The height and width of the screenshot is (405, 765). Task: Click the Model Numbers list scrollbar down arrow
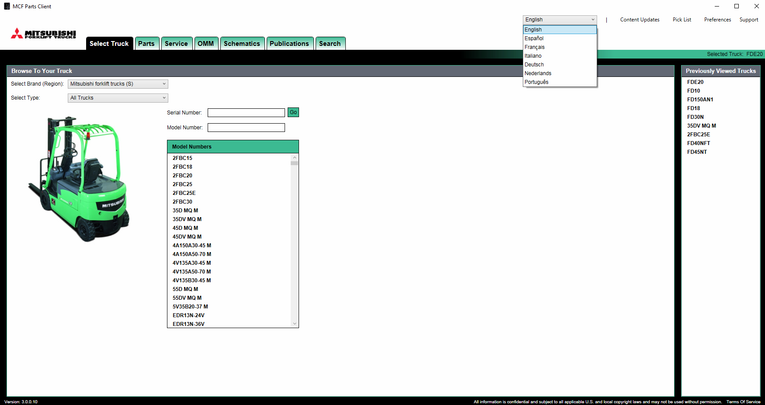click(295, 323)
